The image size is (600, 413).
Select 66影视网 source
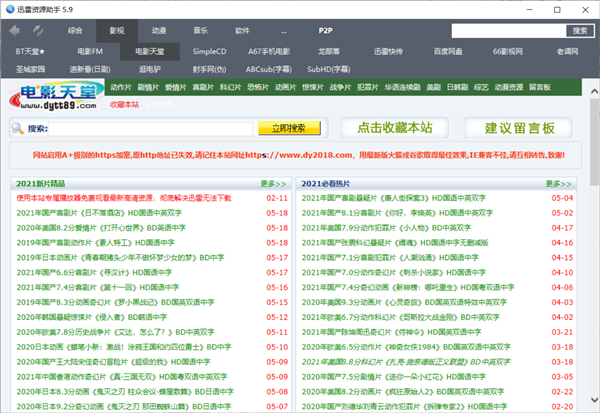tap(507, 51)
